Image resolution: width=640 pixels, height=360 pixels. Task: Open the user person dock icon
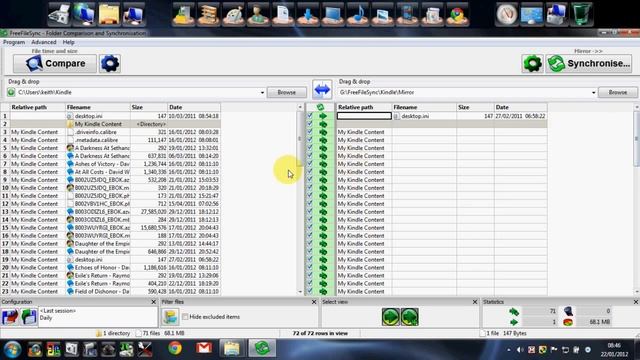tap(258, 14)
